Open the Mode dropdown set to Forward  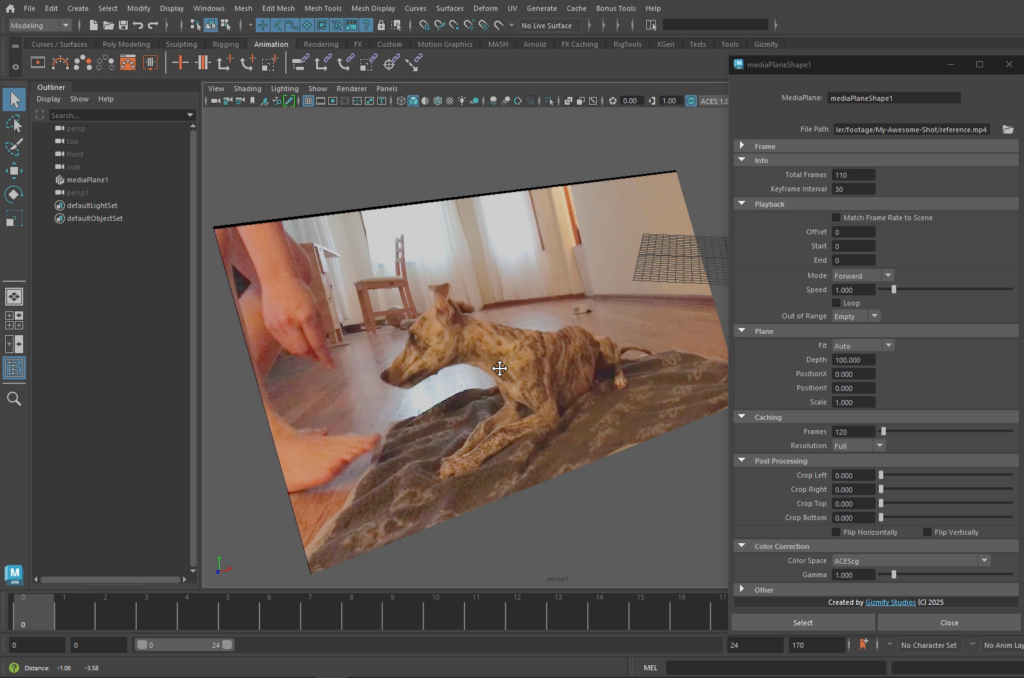(x=863, y=276)
